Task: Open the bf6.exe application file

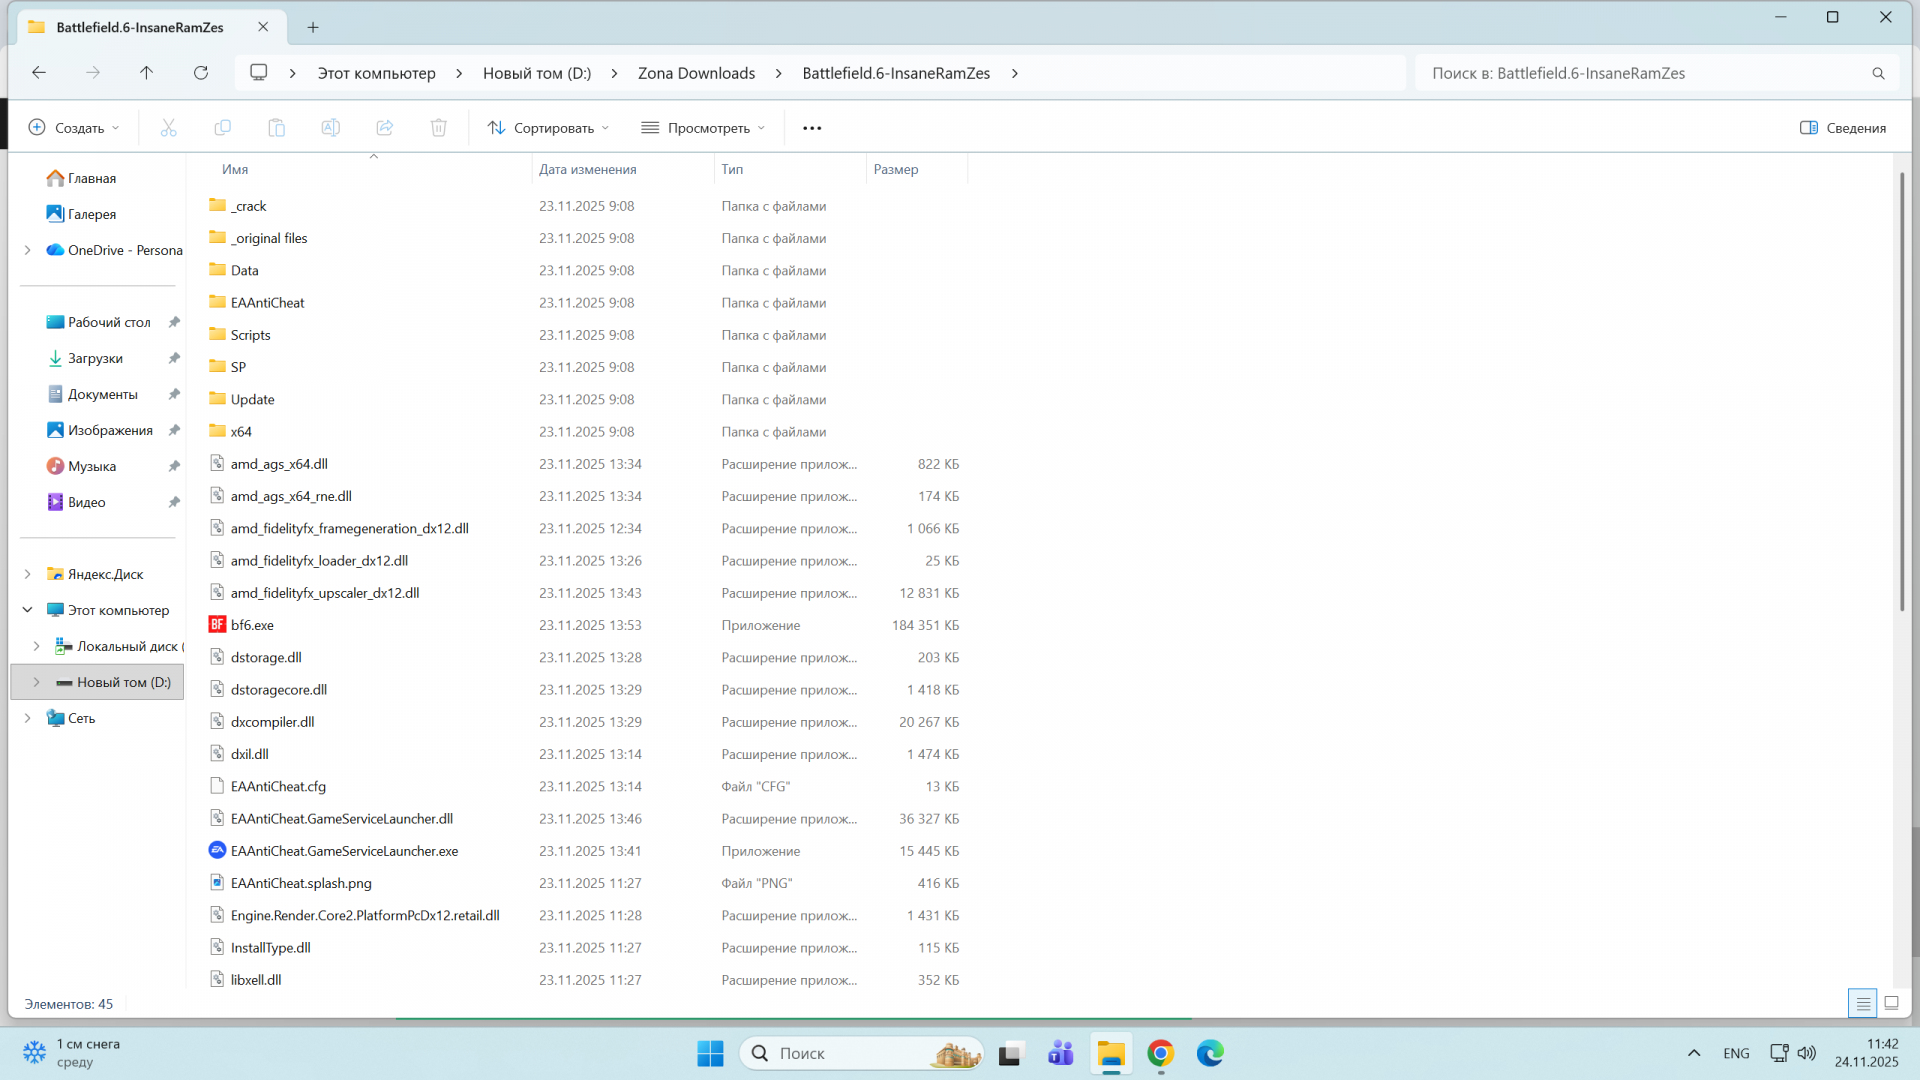Action: point(252,625)
